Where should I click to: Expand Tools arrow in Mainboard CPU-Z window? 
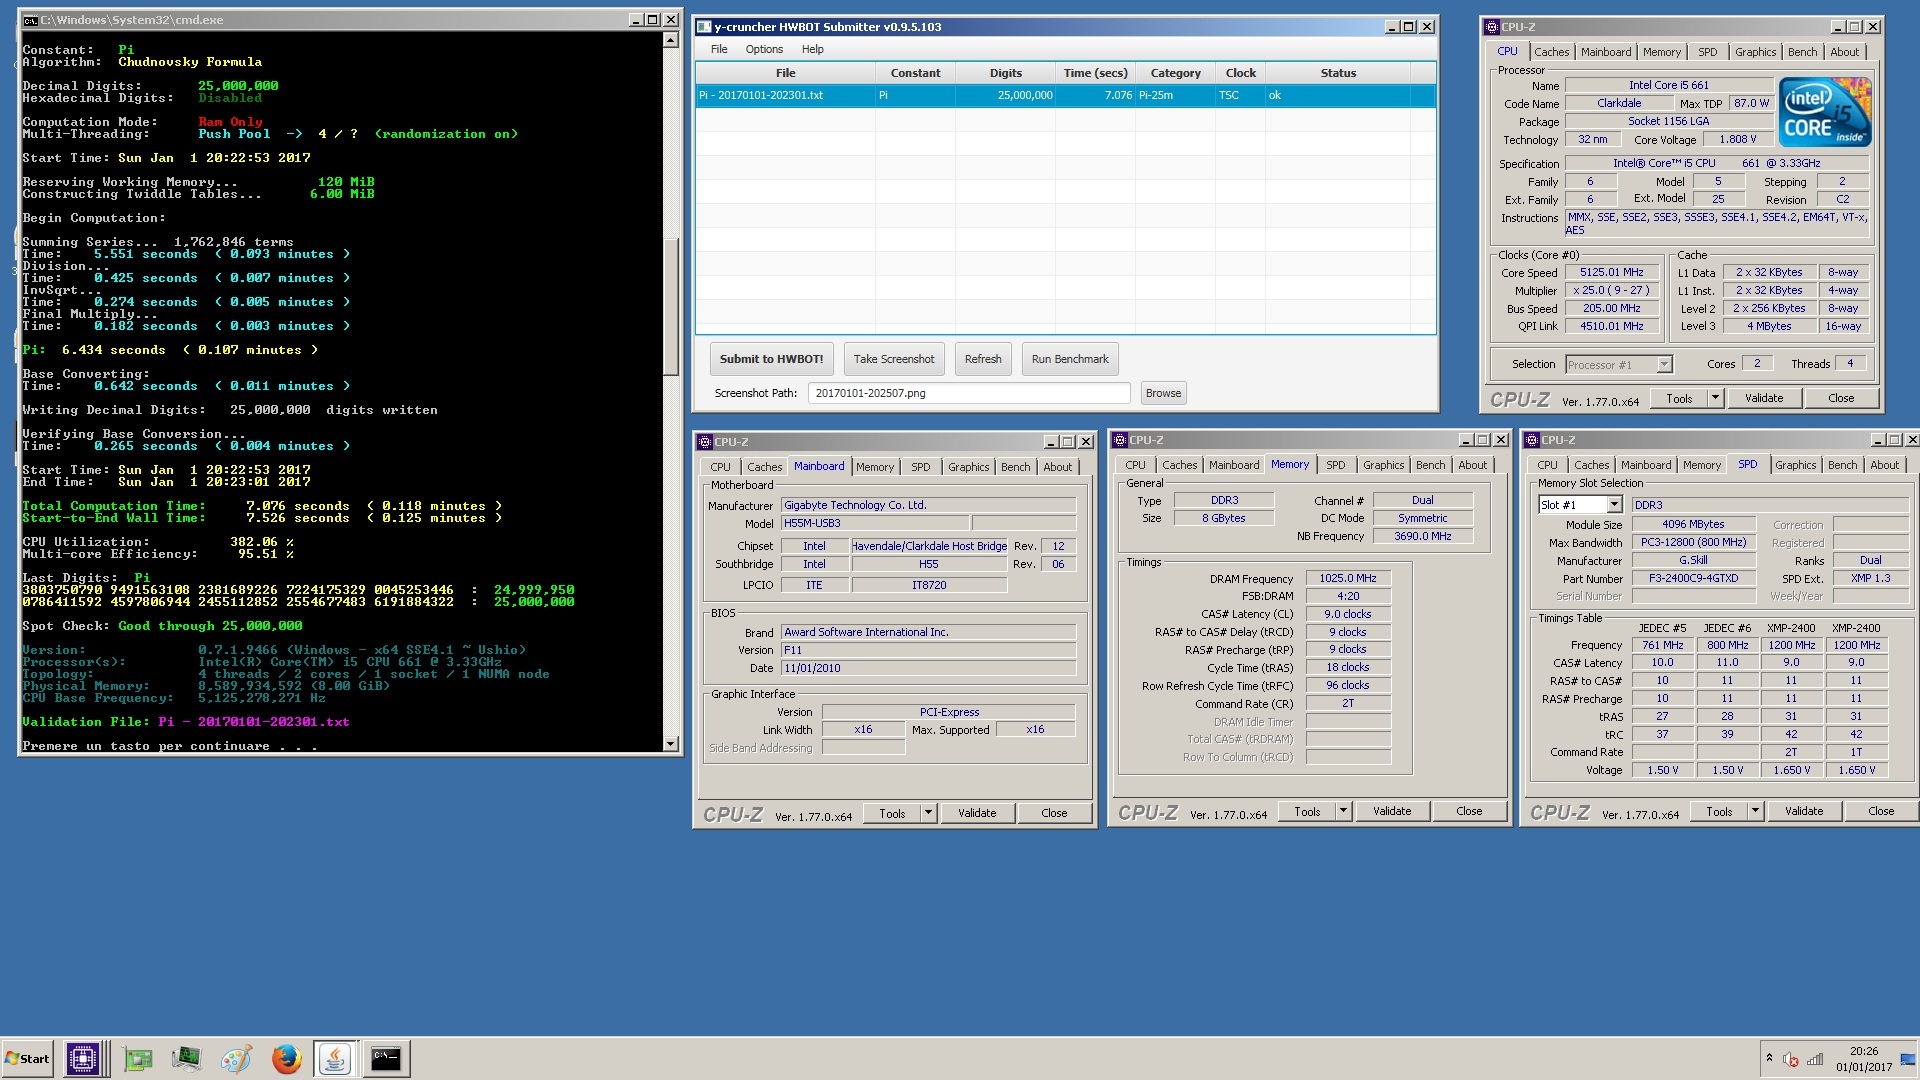click(x=928, y=813)
